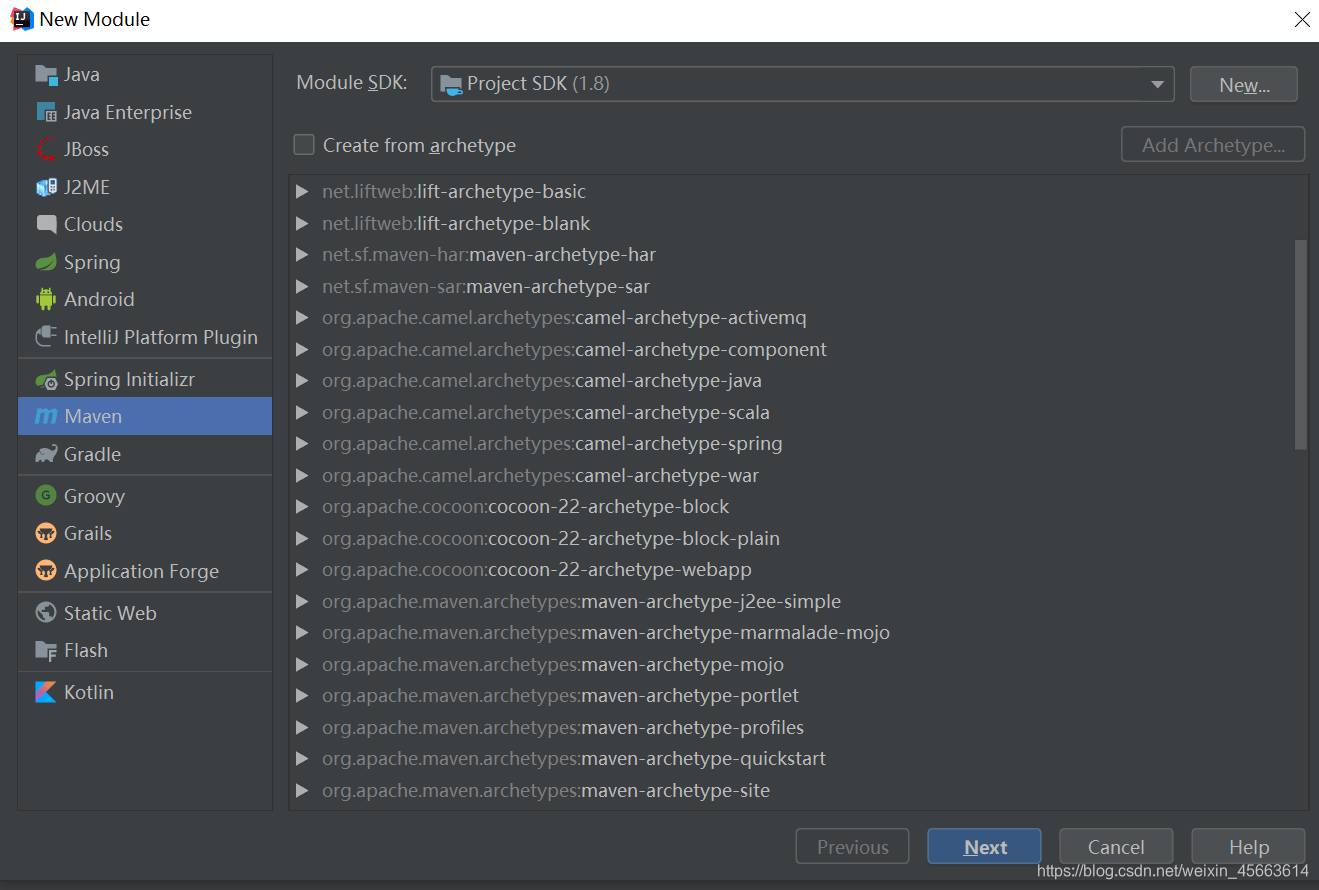Expand maven-archetype-har node
Screen dimensions: 1319x890
[x=303, y=255]
